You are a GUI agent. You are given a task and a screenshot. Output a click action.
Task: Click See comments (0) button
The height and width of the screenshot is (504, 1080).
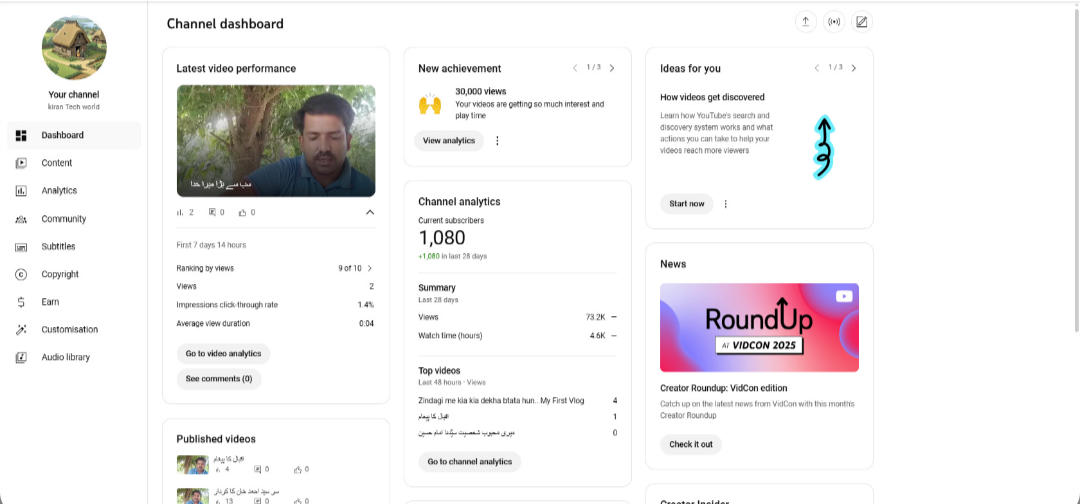pyautogui.click(x=219, y=379)
